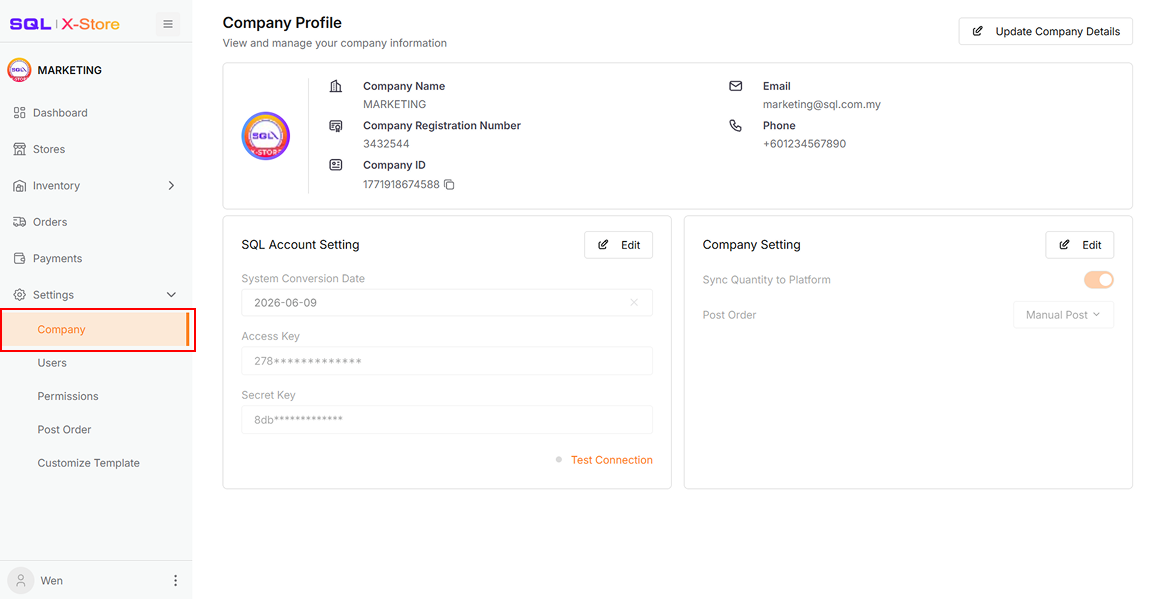Click the Company Registration Number certificate icon

coord(336,125)
